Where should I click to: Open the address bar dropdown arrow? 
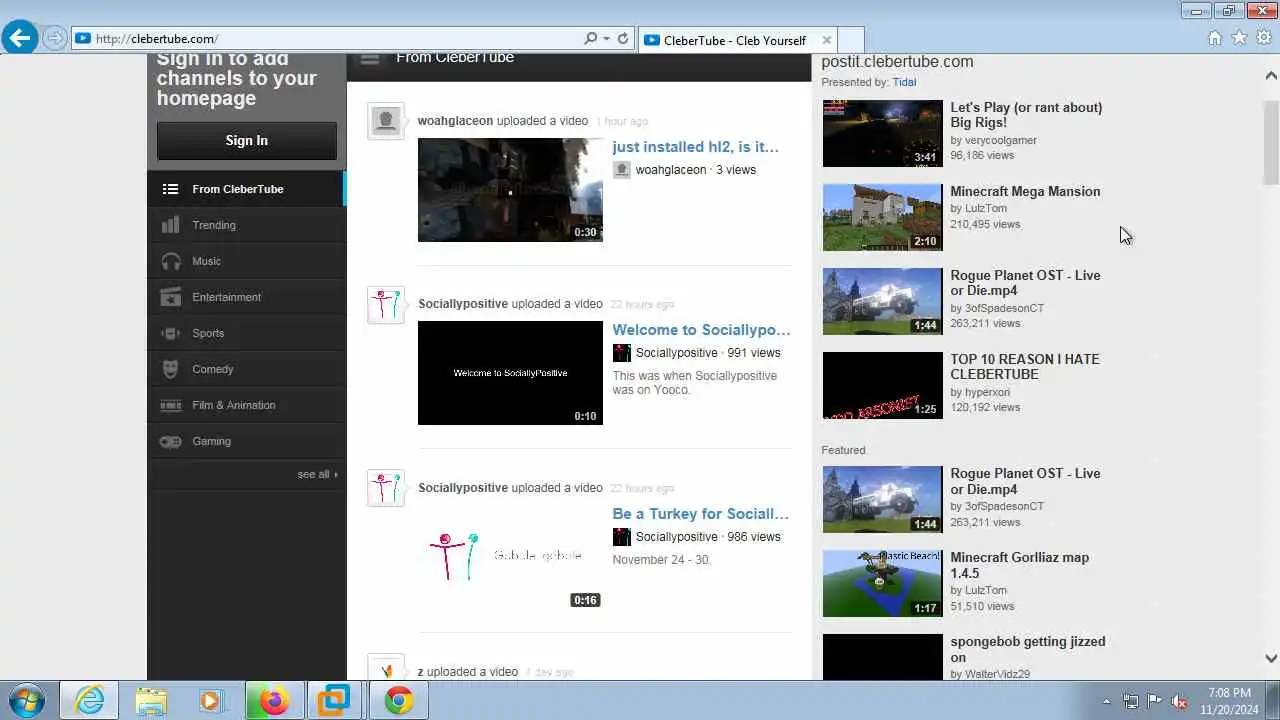(x=606, y=39)
